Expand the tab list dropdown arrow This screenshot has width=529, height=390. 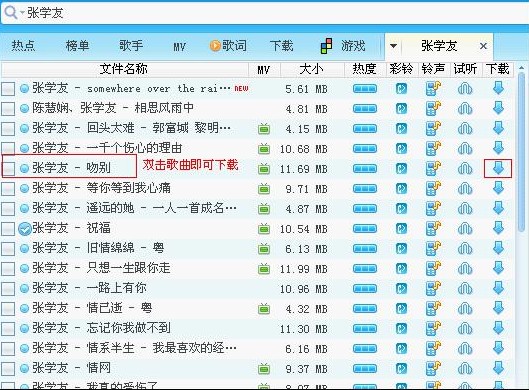click(x=393, y=46)
